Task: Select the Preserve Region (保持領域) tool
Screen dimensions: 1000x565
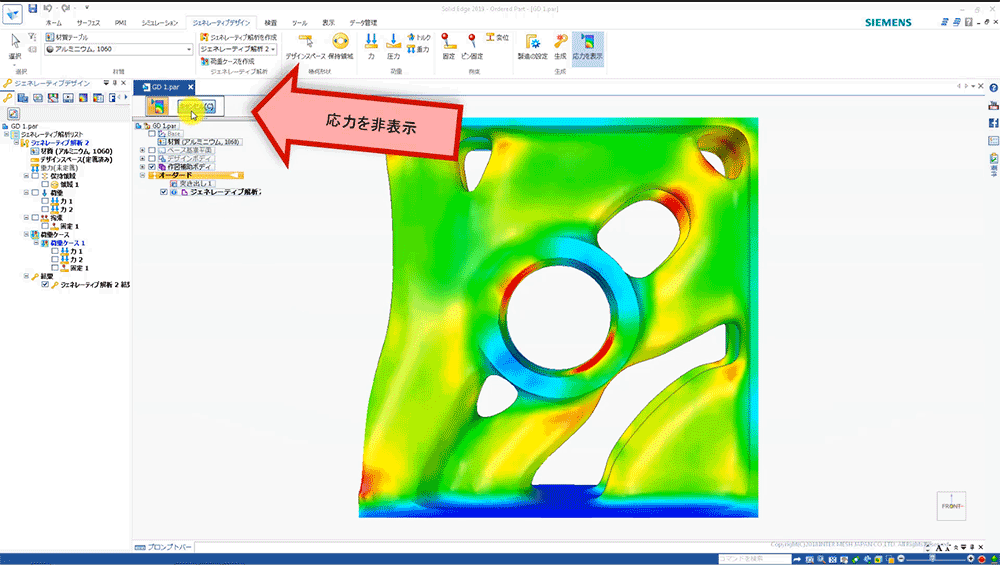Action: pyautogui.click(x=340, y=44)
